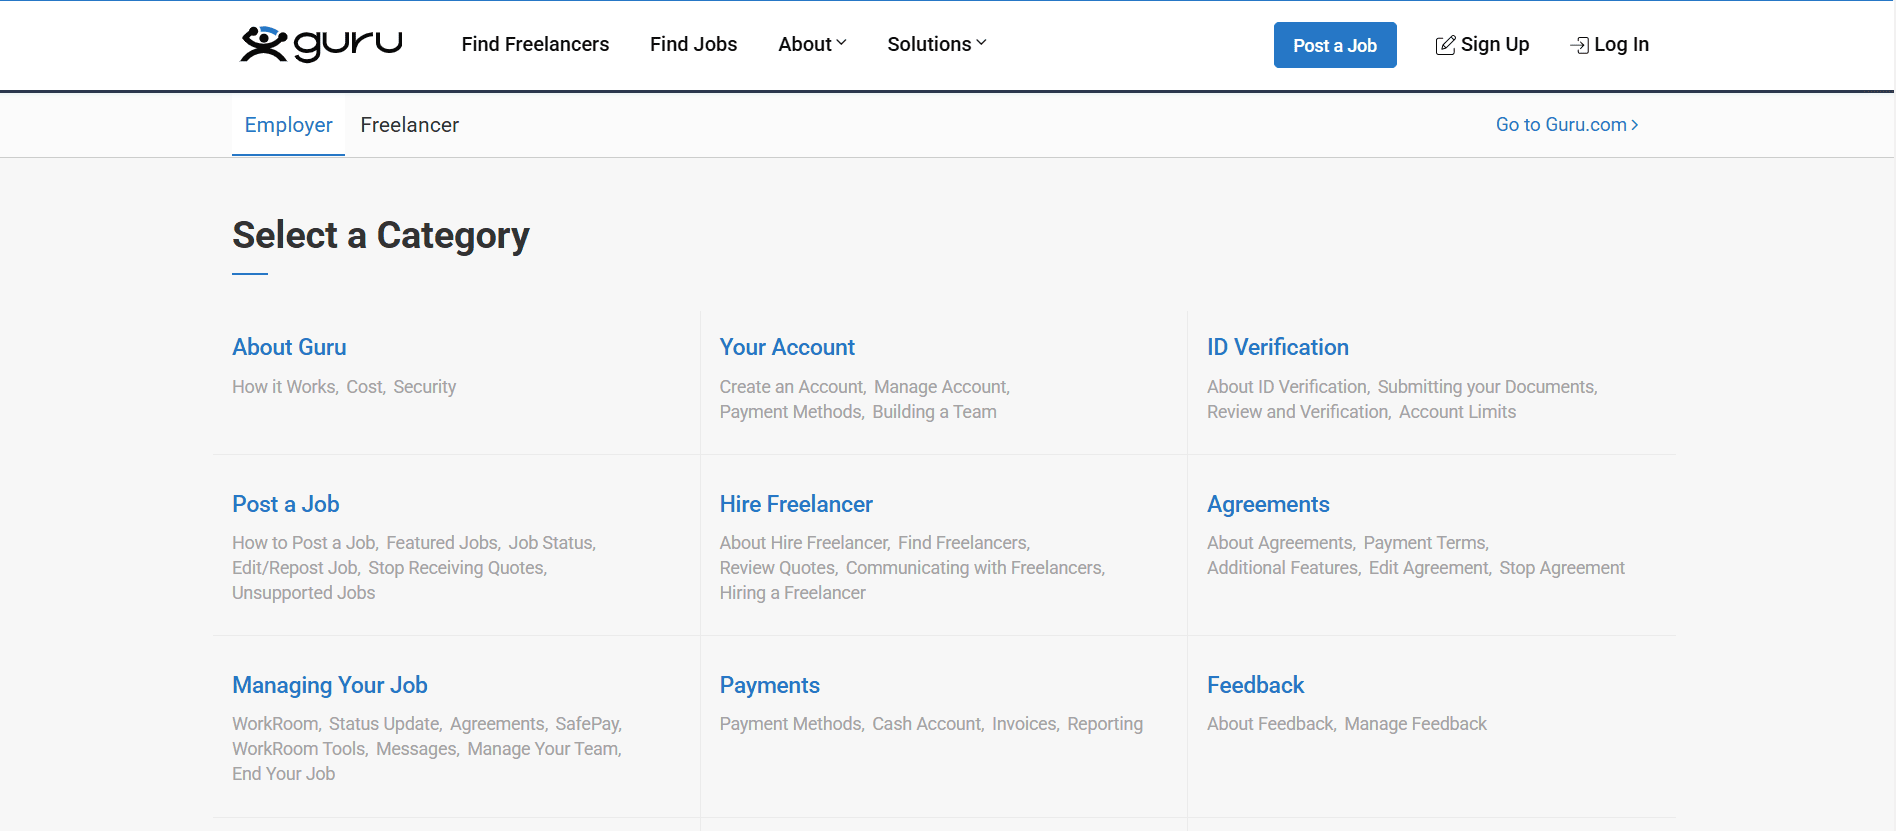
Task: Click the Status Update topic
Action: [384, 724]
